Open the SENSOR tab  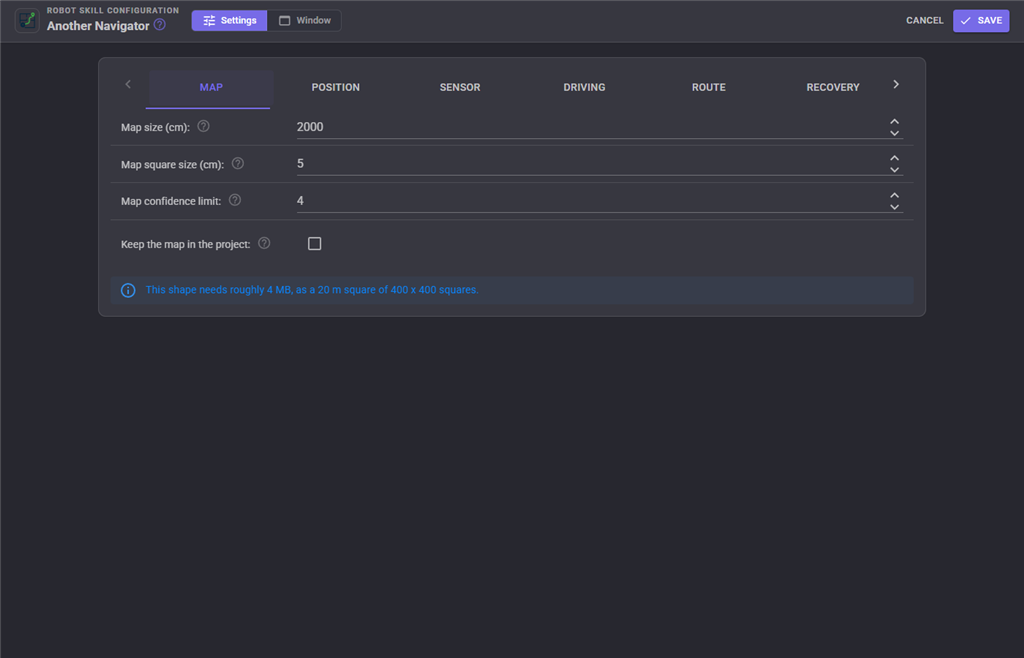point(460,87)
